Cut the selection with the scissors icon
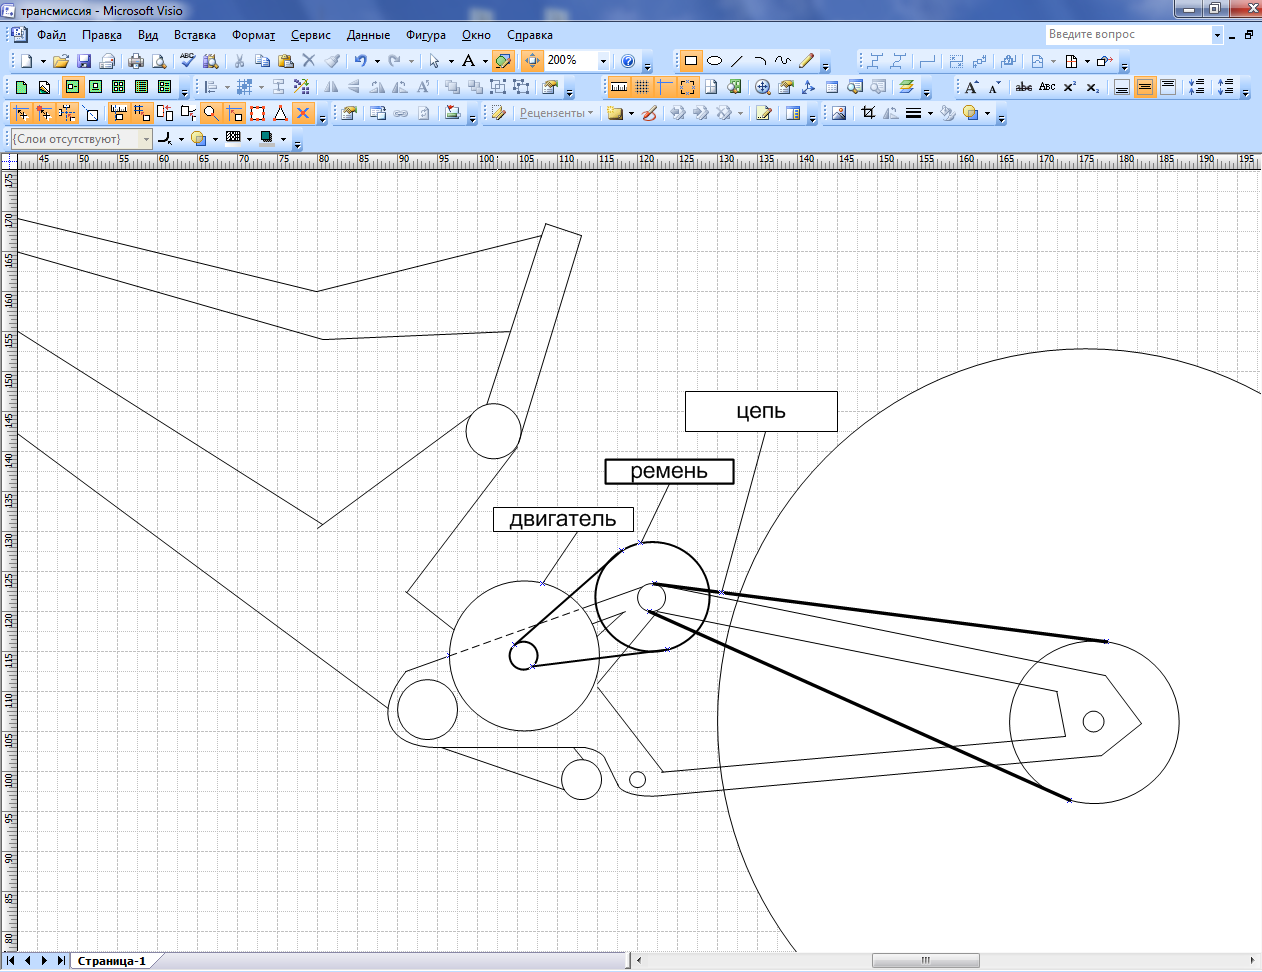This screenshot has width=1262, height=972. coord(239,61)
